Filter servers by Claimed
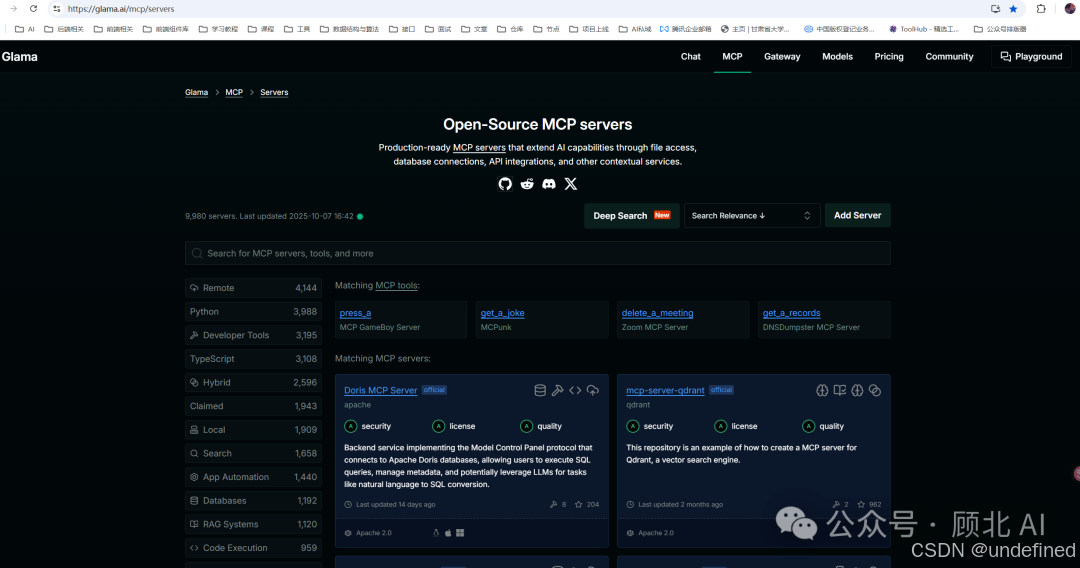This screenshot has height=568, width=1080. coord(253,406)
